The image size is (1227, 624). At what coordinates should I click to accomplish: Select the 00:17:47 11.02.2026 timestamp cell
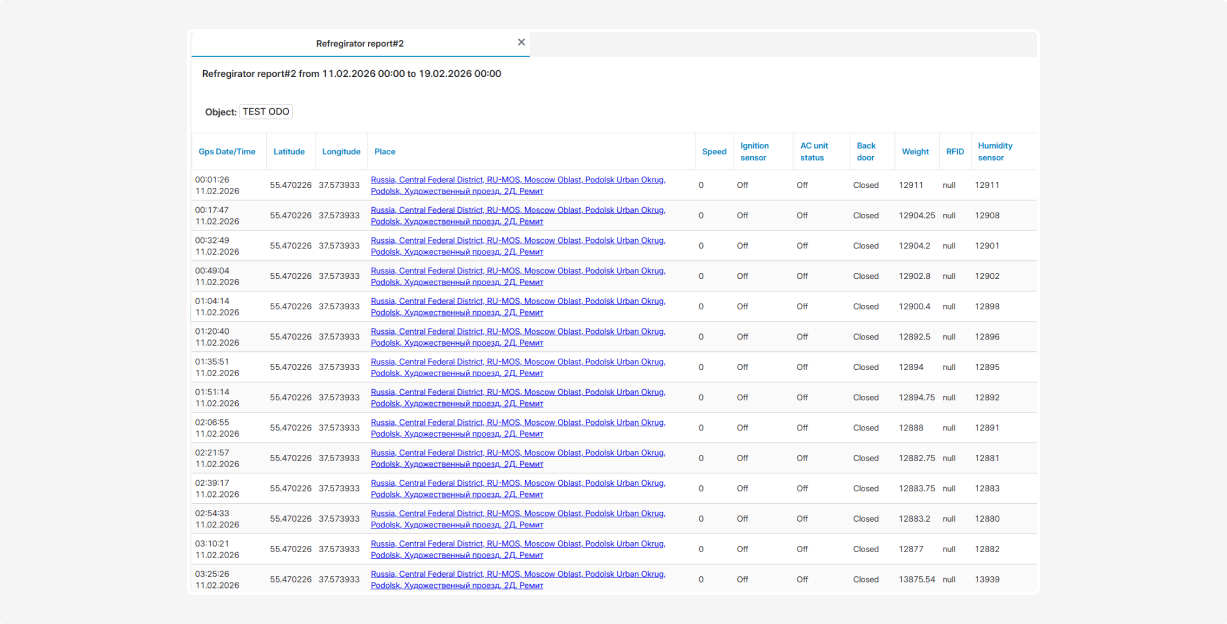[217, 216]
